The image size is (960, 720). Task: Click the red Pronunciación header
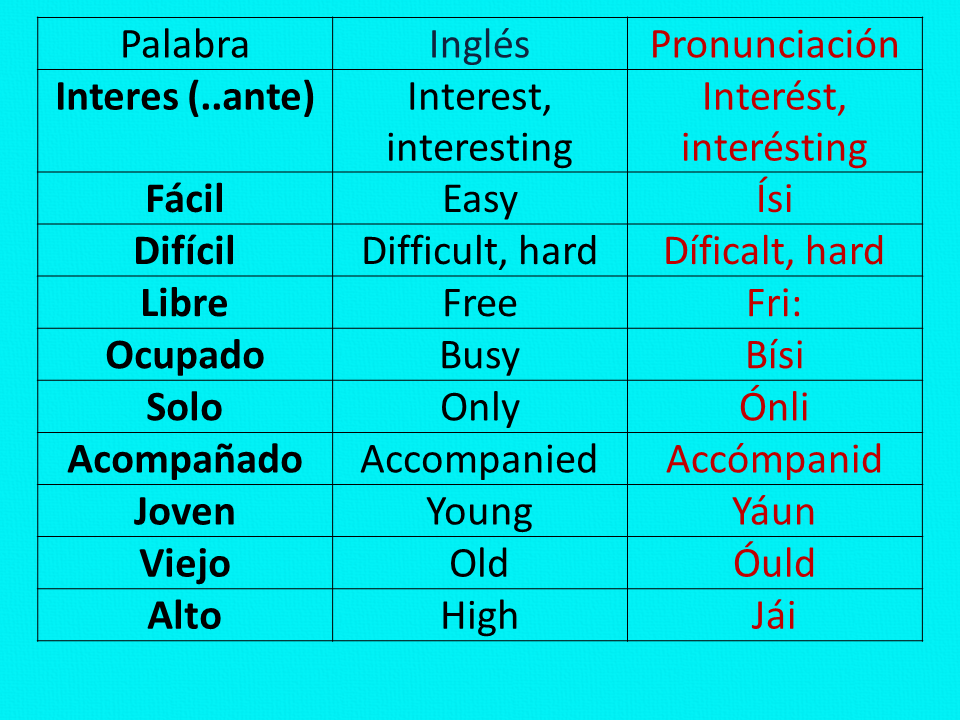coord(774,45)
